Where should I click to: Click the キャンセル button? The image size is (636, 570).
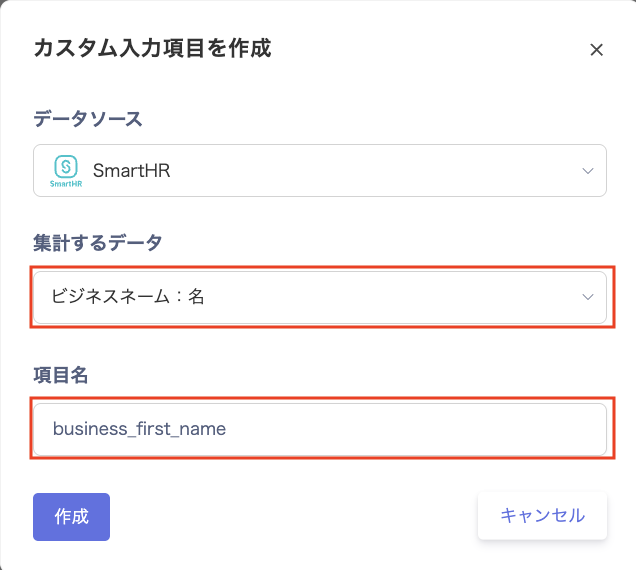(x=542, y=516)
